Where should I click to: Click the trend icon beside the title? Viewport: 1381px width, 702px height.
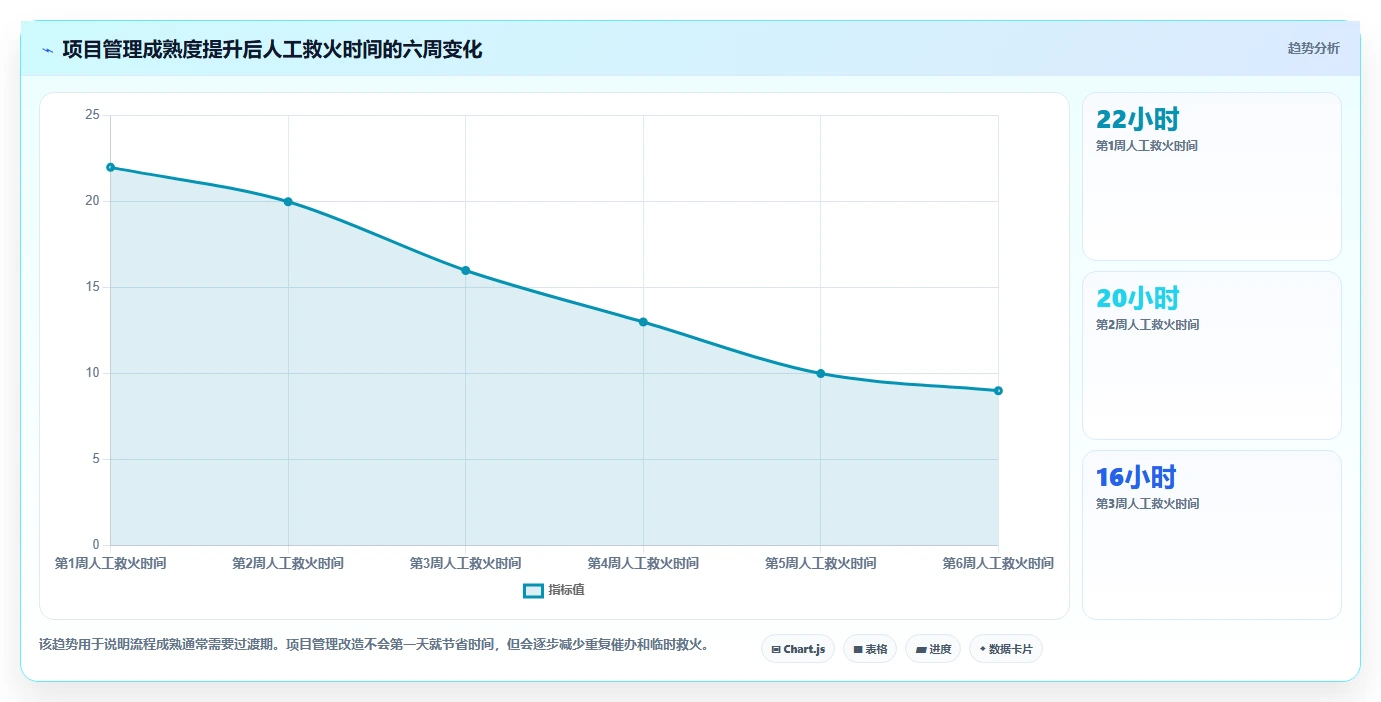[x=47, y=50]
